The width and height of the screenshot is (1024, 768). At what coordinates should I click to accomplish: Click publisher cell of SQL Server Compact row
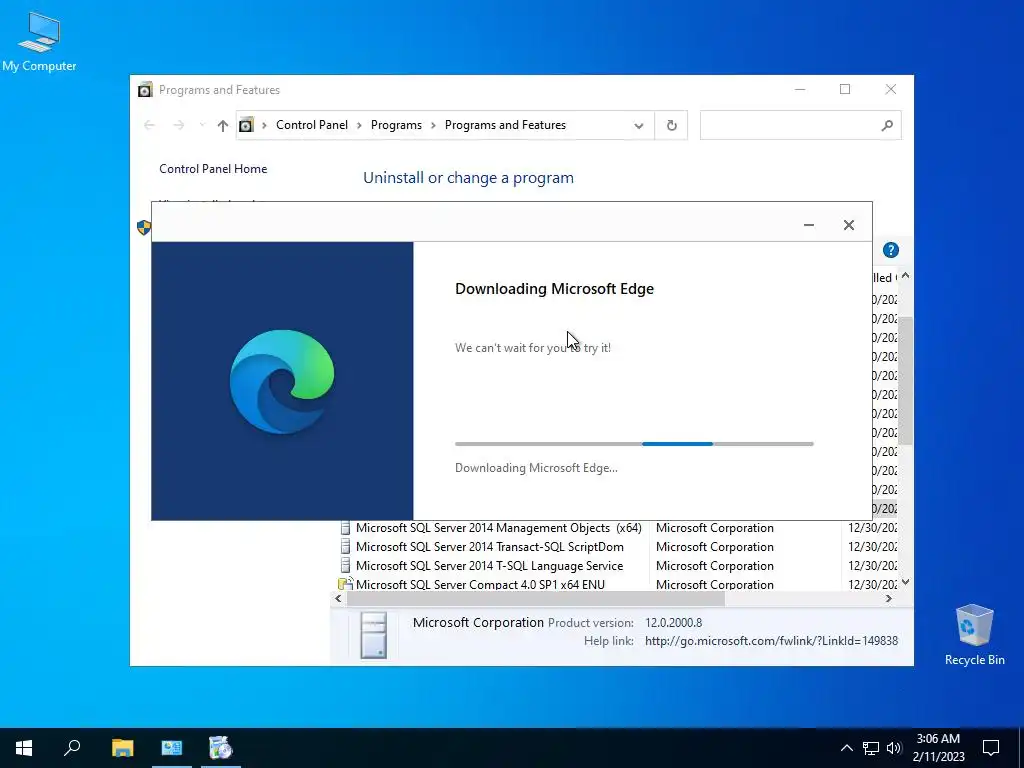click(x=714, y=585)
